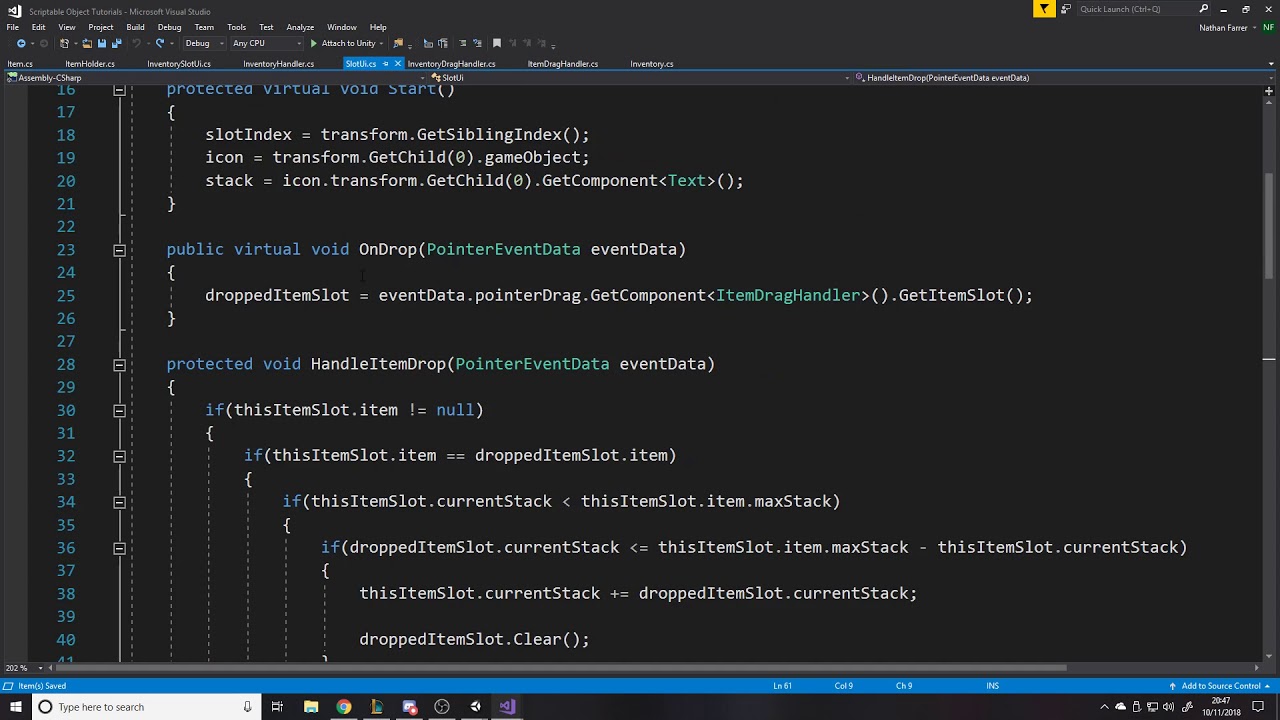Click the Comment out selected lines icon
The height and width of the screenshot is (720, 1280).
click(463, 43)
